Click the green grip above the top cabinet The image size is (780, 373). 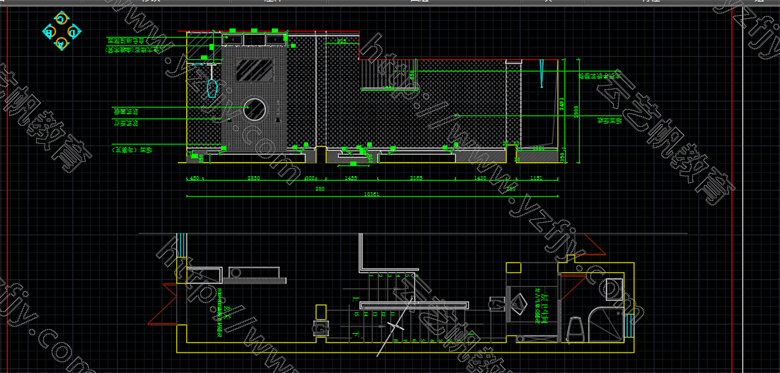click(254, 30)
